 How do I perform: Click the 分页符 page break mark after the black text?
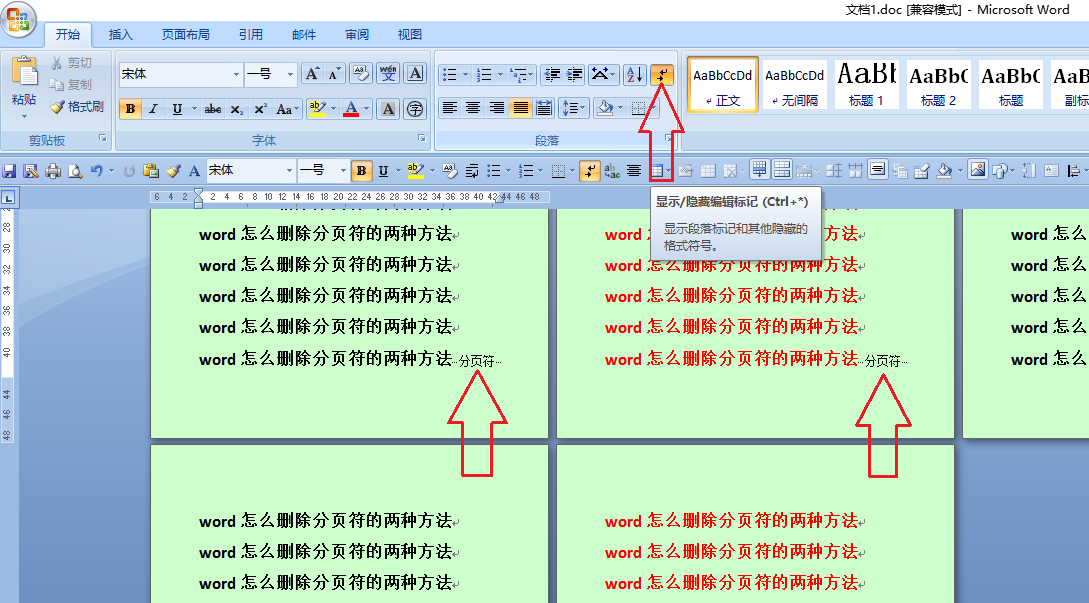[x=477, y=361]
